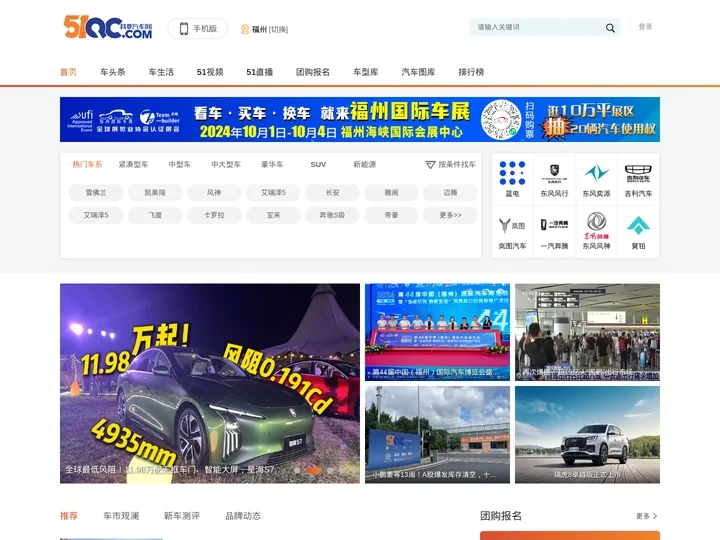Choose the 迈腾 car series pill
The height and width of the screenshot is (540, 720).
pyautogui.click(x=450, y=193)
